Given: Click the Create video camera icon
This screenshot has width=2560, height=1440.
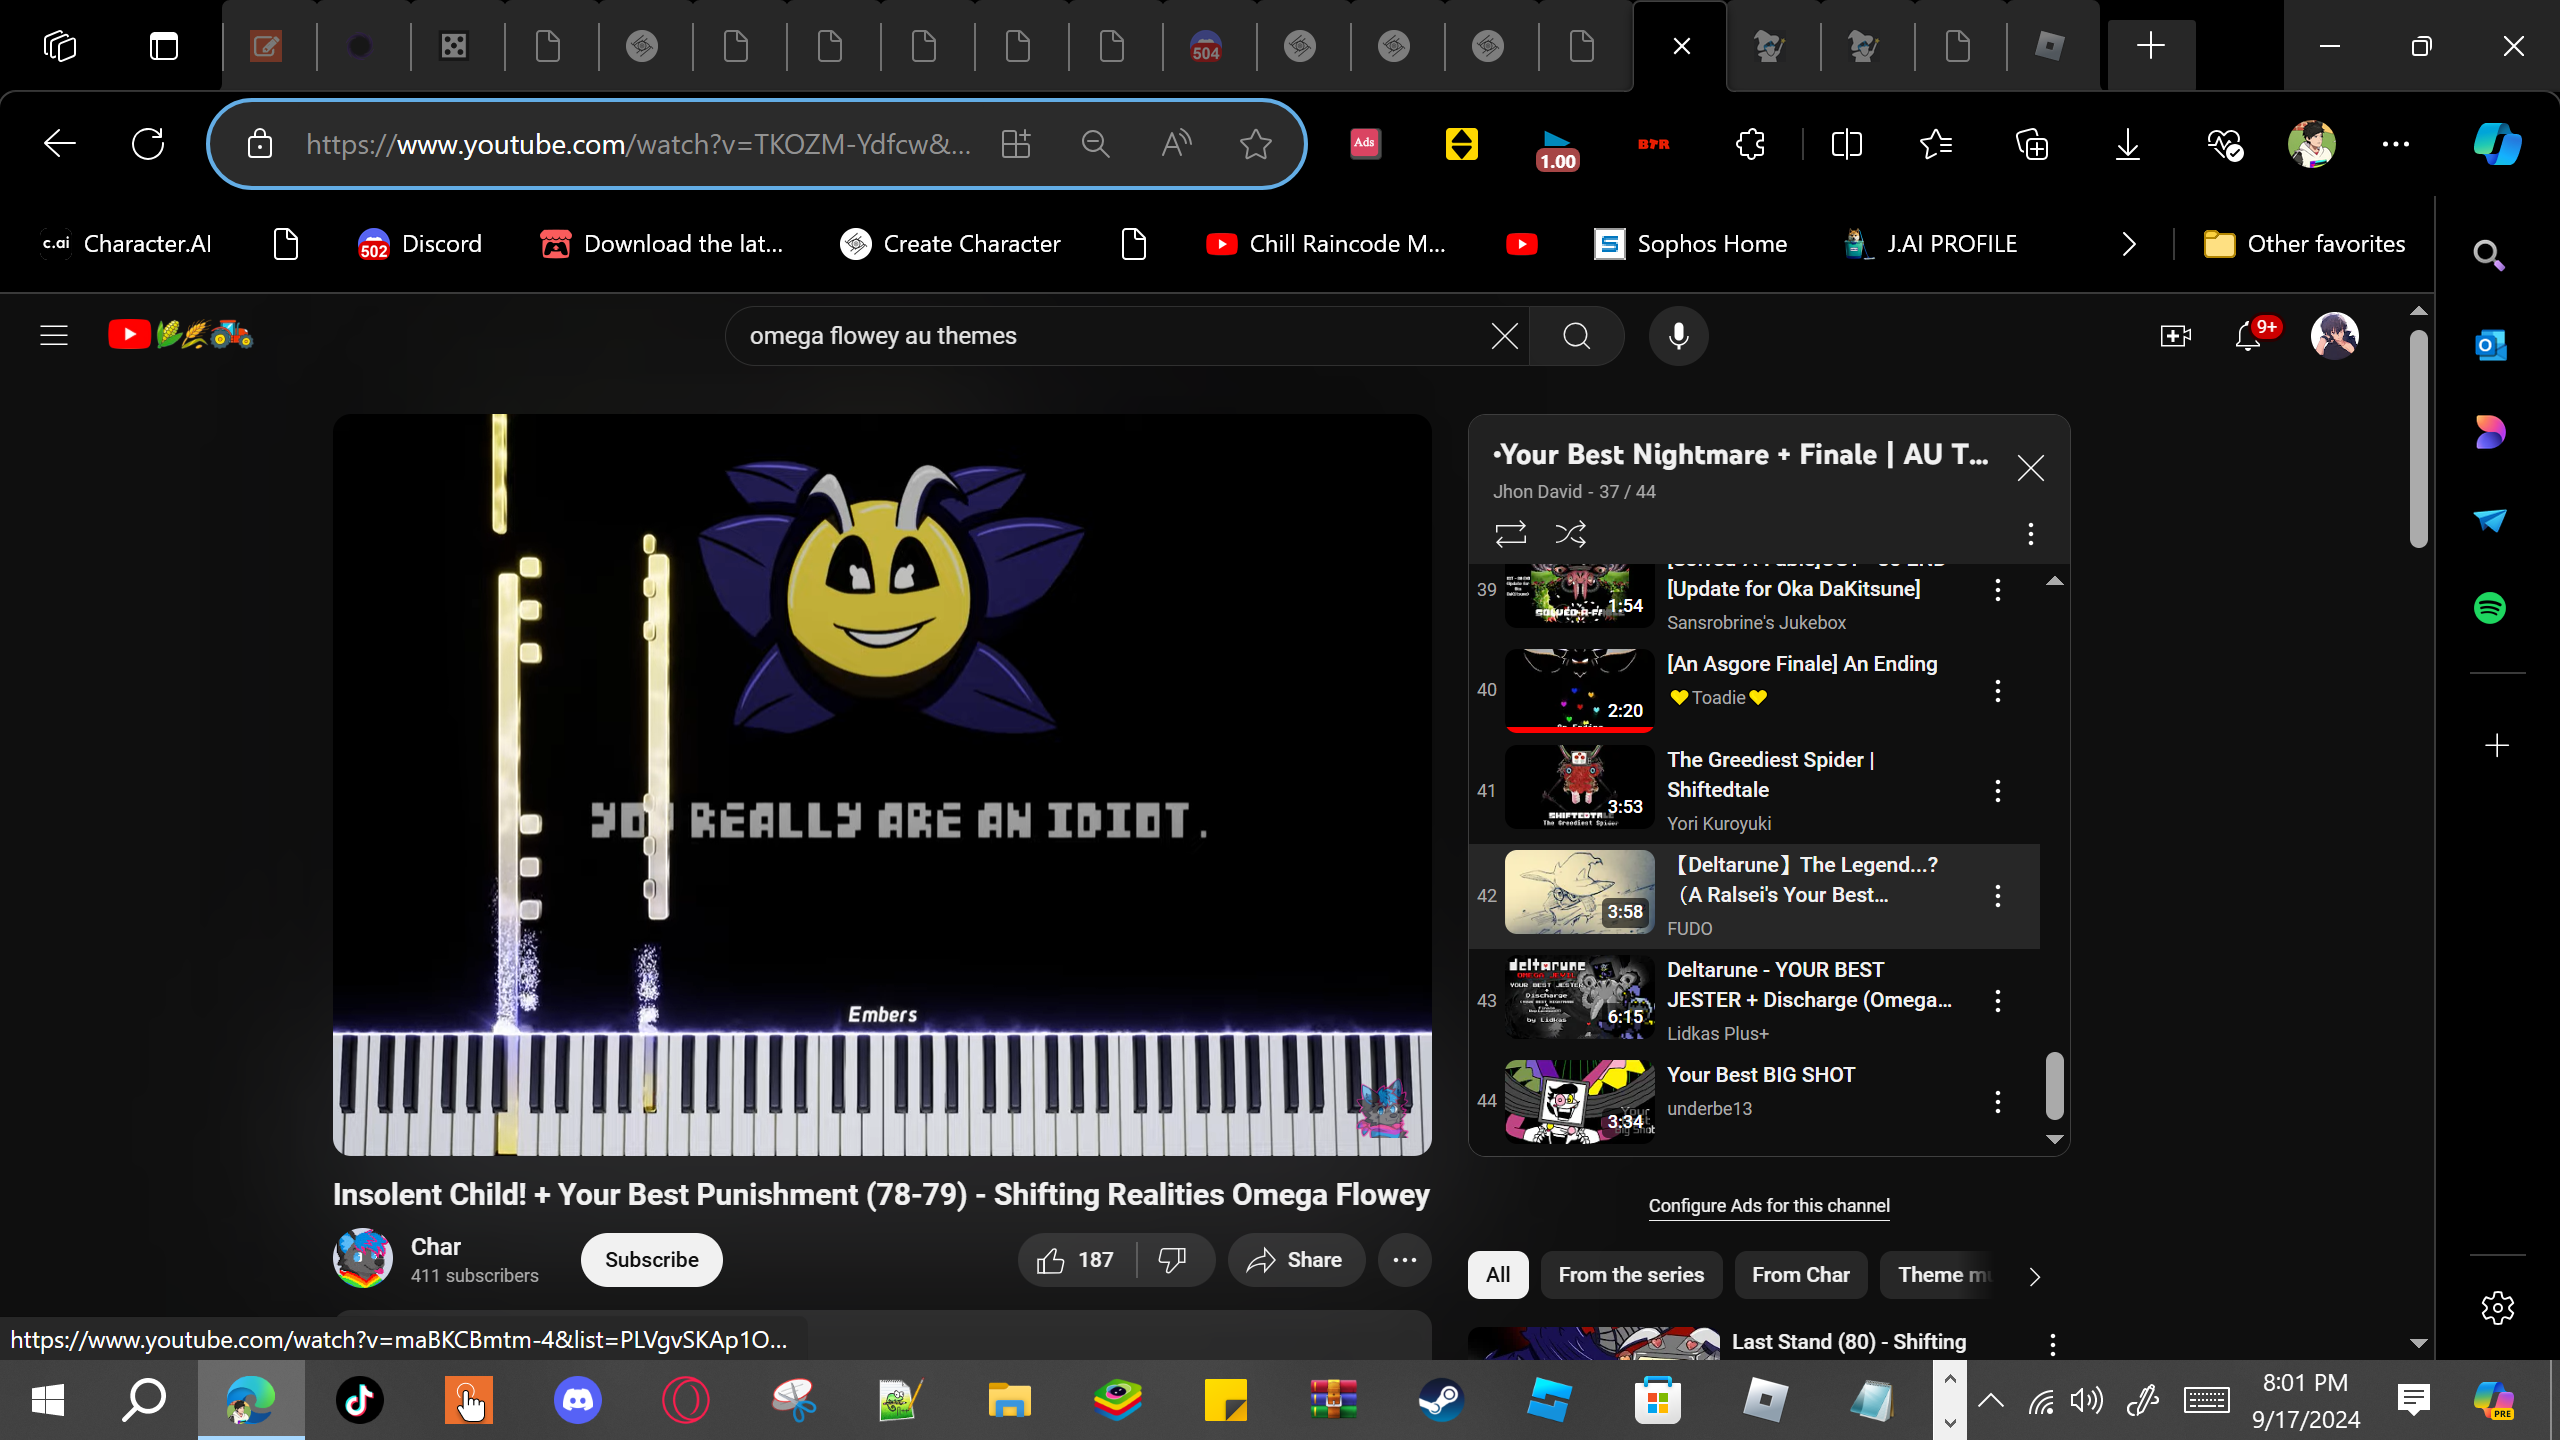Looking at the screenshot, I should (x=2175, y=336).
